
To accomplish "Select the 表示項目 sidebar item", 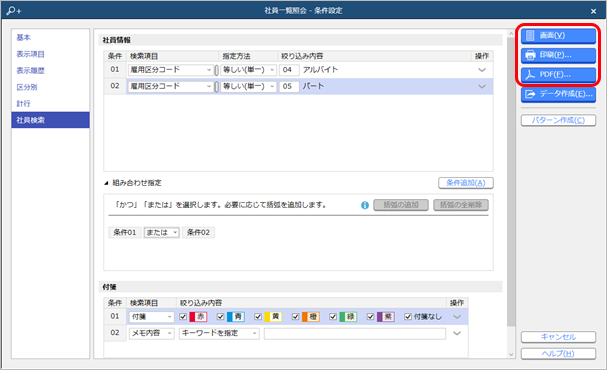I will coord(50,54).
